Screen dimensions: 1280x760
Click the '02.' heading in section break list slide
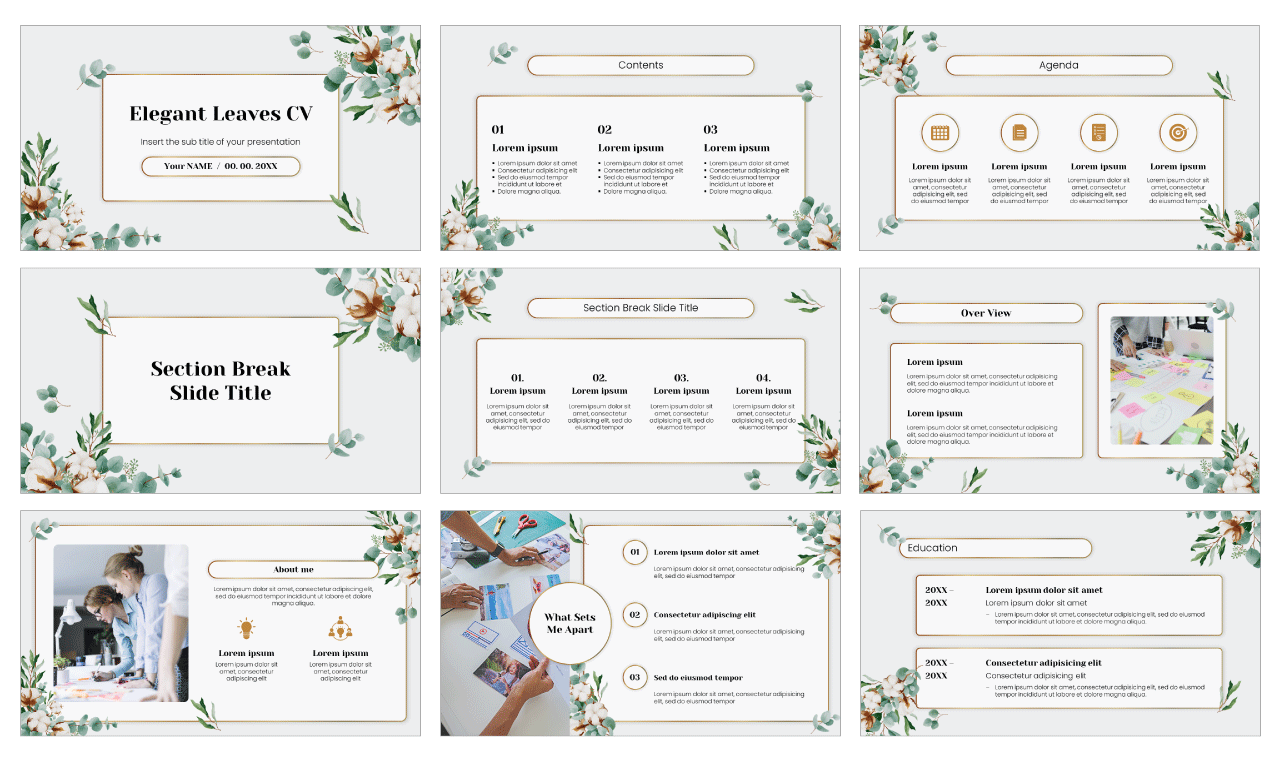600,378
